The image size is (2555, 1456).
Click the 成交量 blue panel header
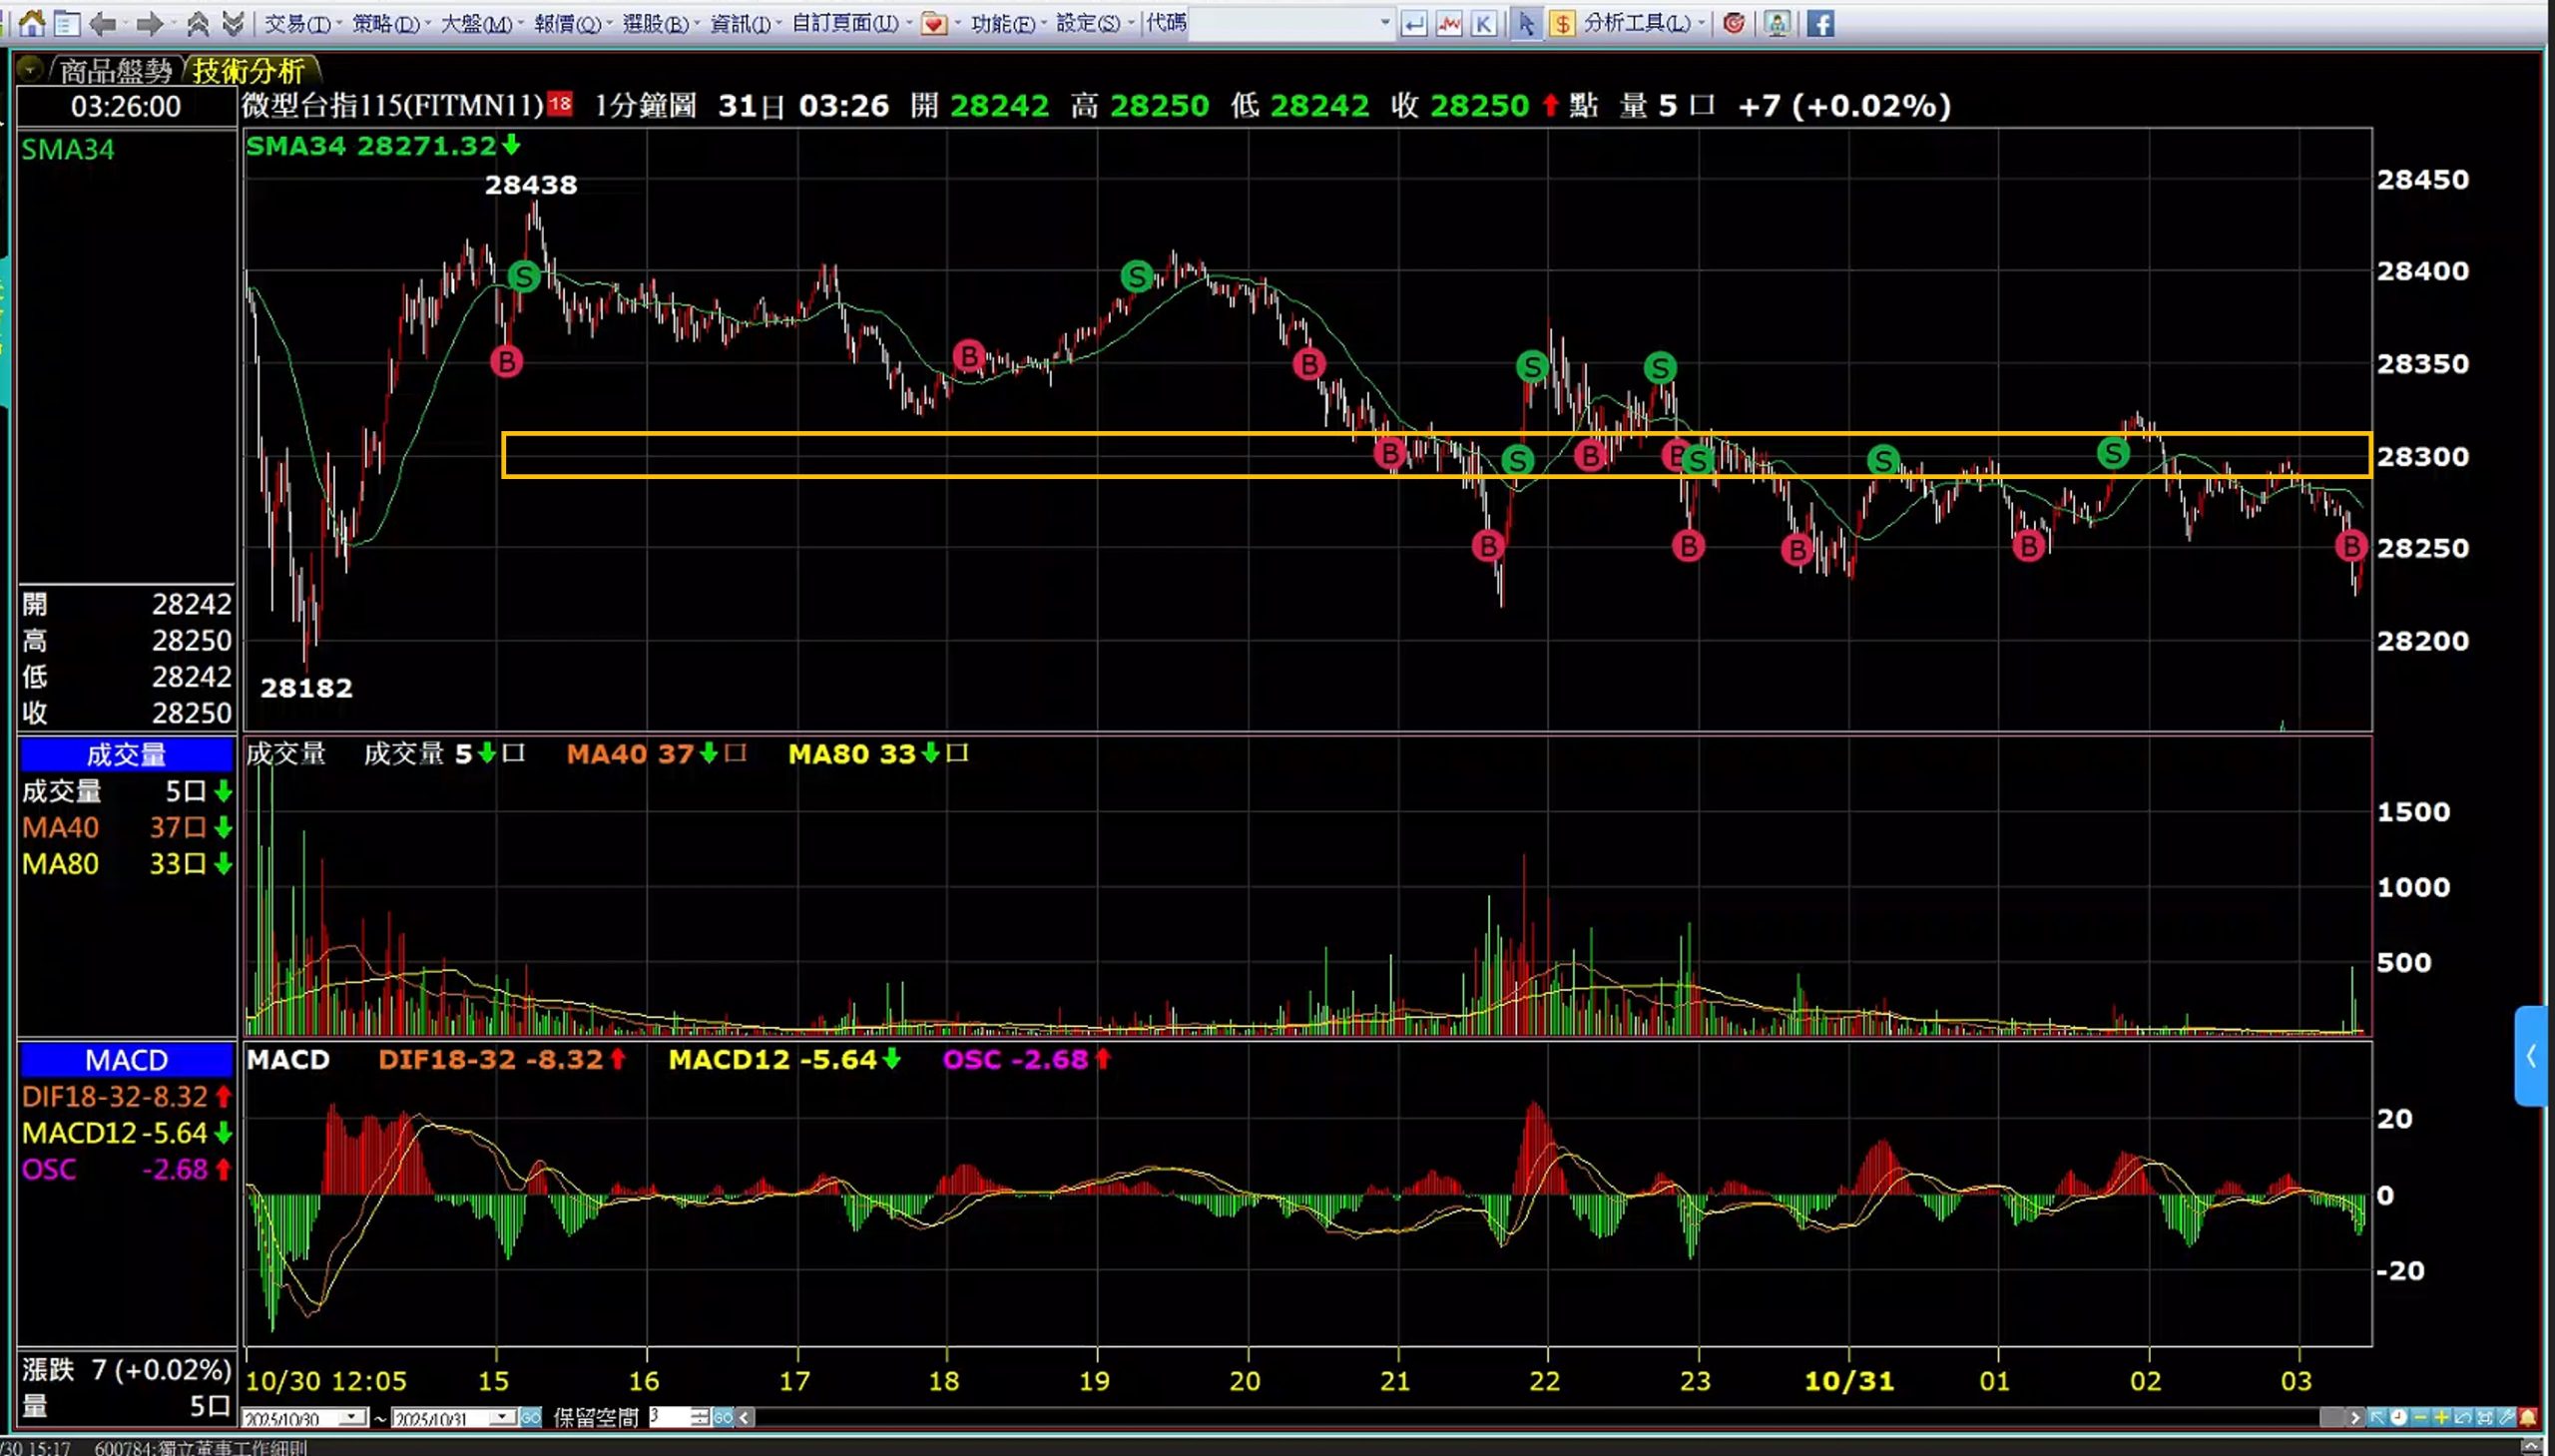pyautogui.click(x=126, y=755)
